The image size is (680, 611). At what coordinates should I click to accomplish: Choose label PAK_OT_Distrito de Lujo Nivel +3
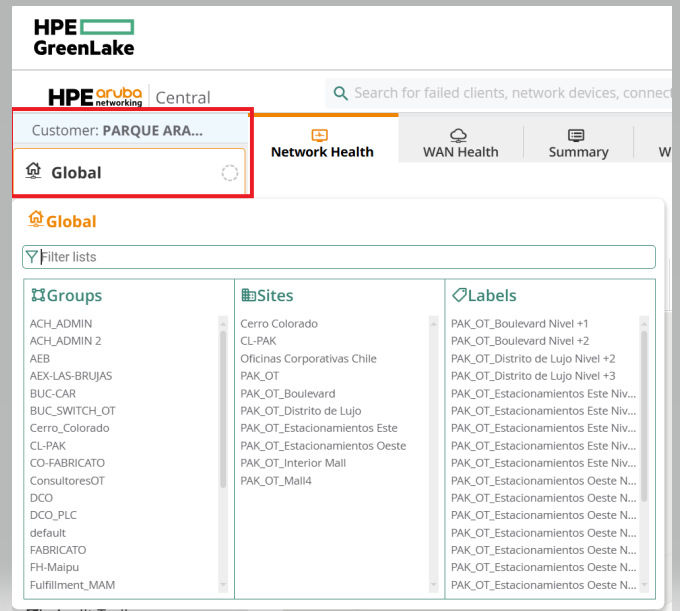click(533, 376)
